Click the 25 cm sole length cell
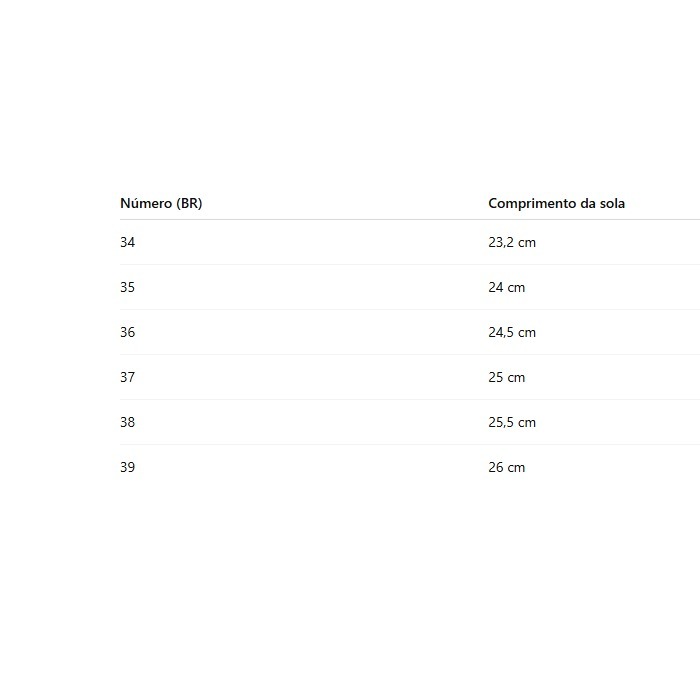This screenshot has height=700, width=700. pyautogui.click(x=506, y=377)
